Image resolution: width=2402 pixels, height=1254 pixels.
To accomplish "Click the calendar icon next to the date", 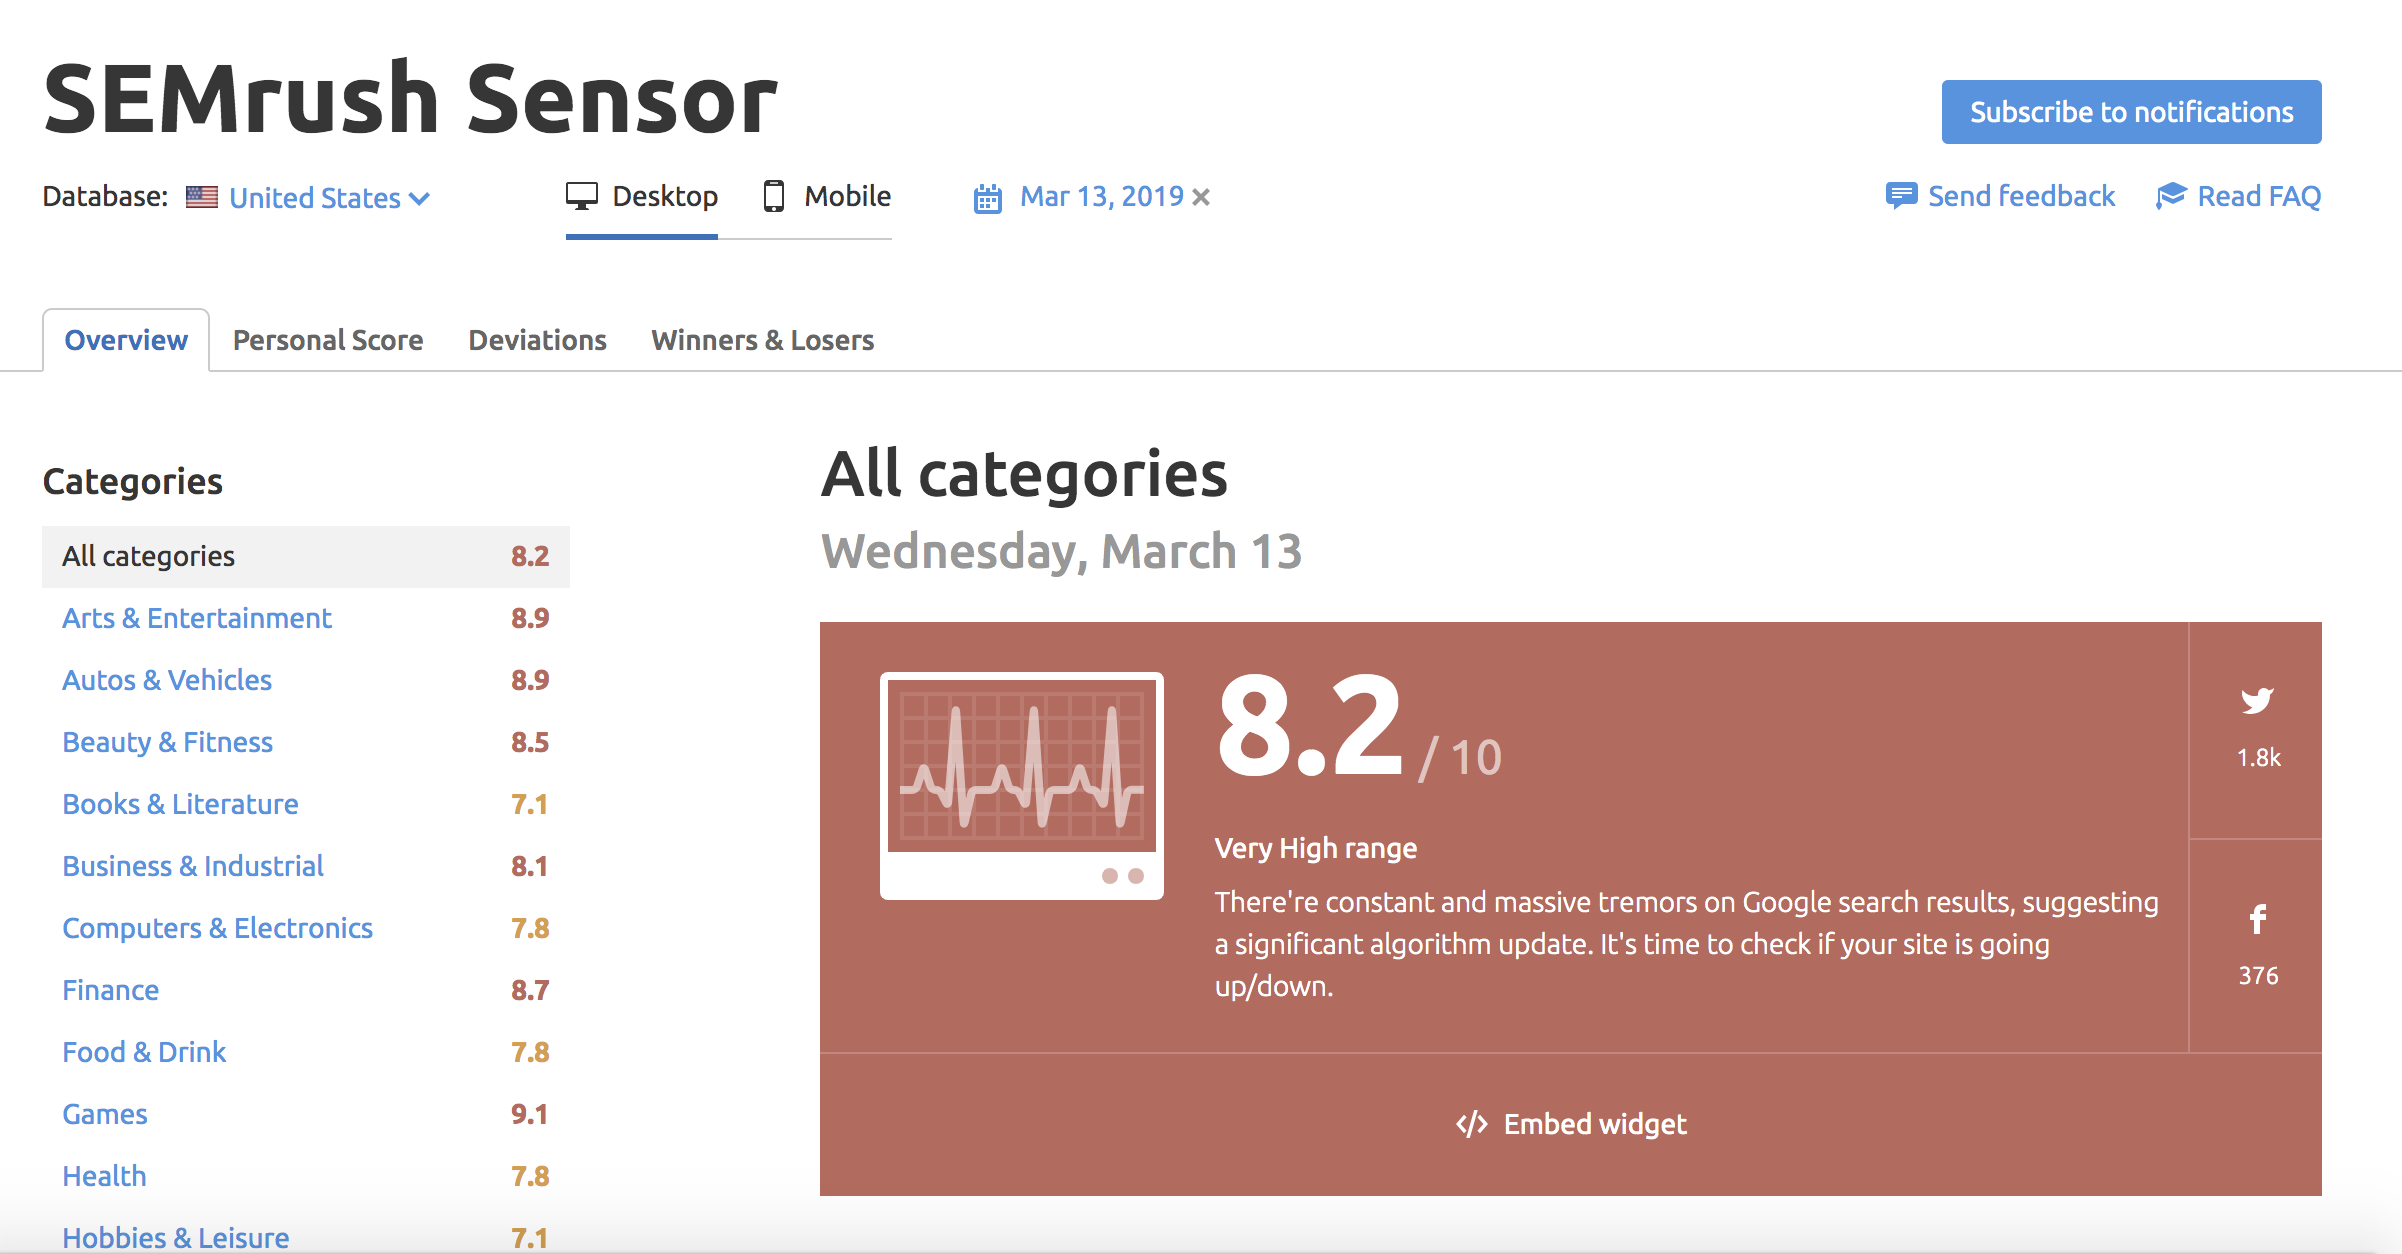I will (x=988, y=198).
